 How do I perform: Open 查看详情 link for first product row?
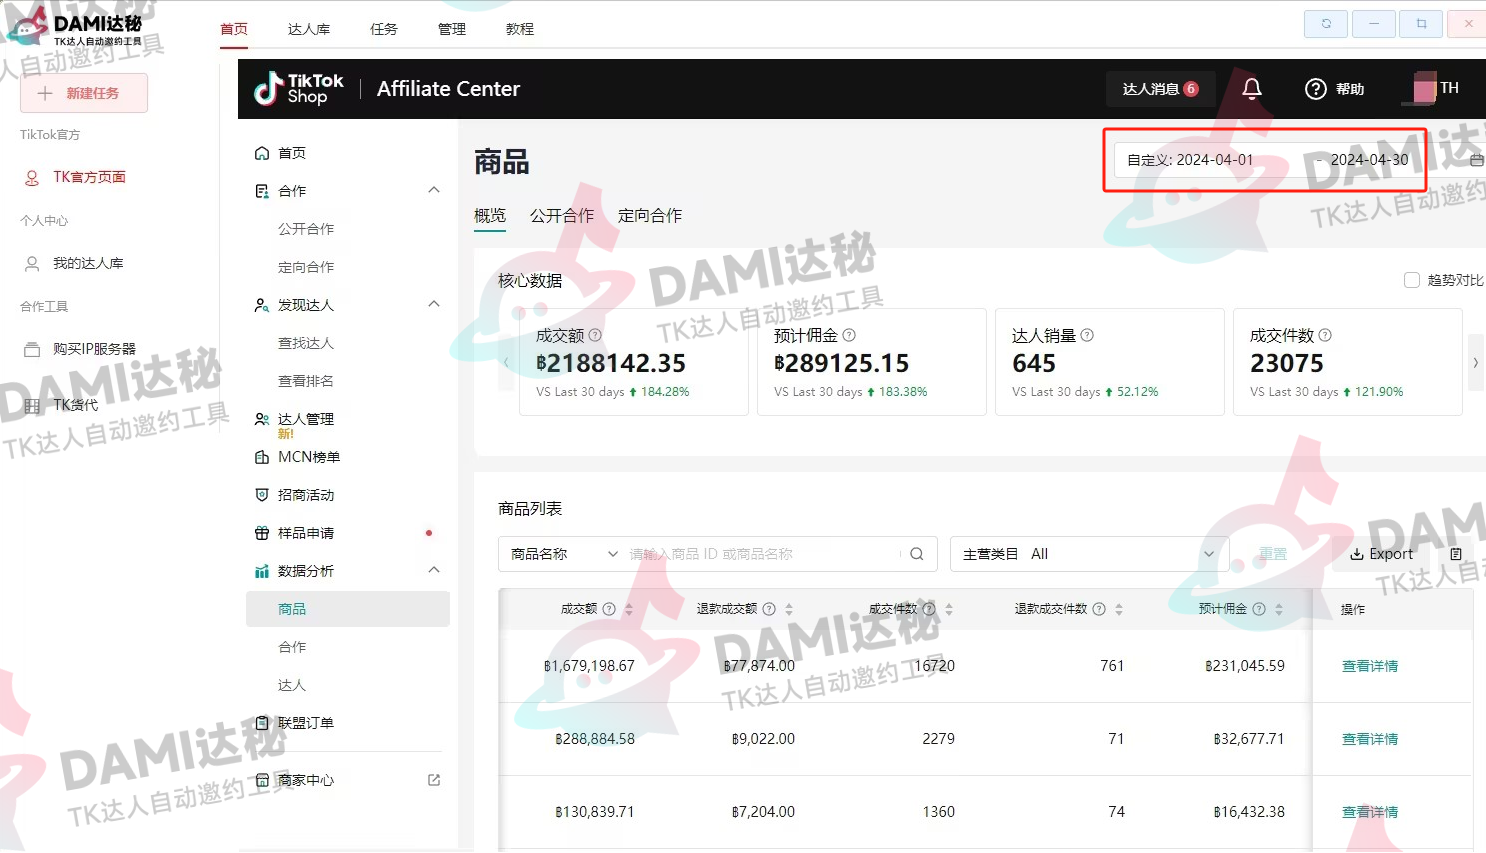(1370, 666)
